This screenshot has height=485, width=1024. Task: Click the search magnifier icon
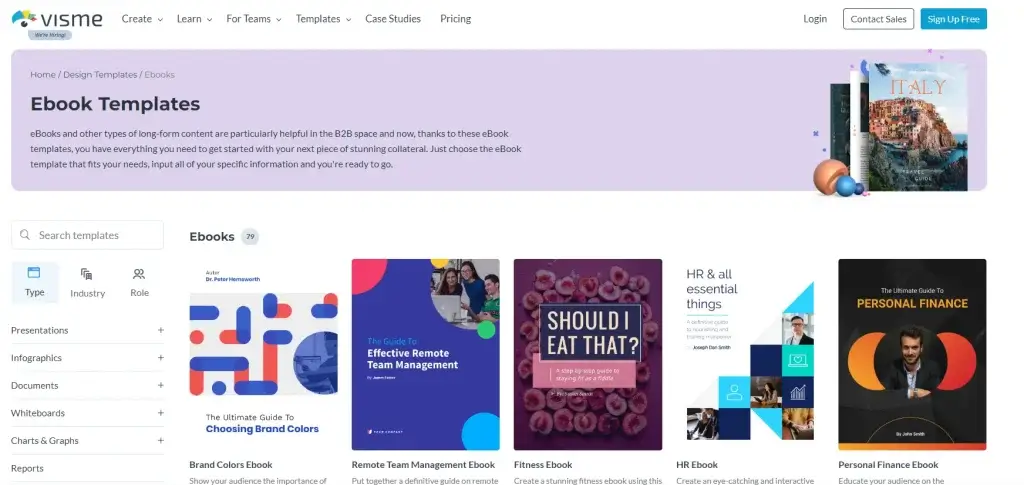pyautogui.click(x=25, y=235)
